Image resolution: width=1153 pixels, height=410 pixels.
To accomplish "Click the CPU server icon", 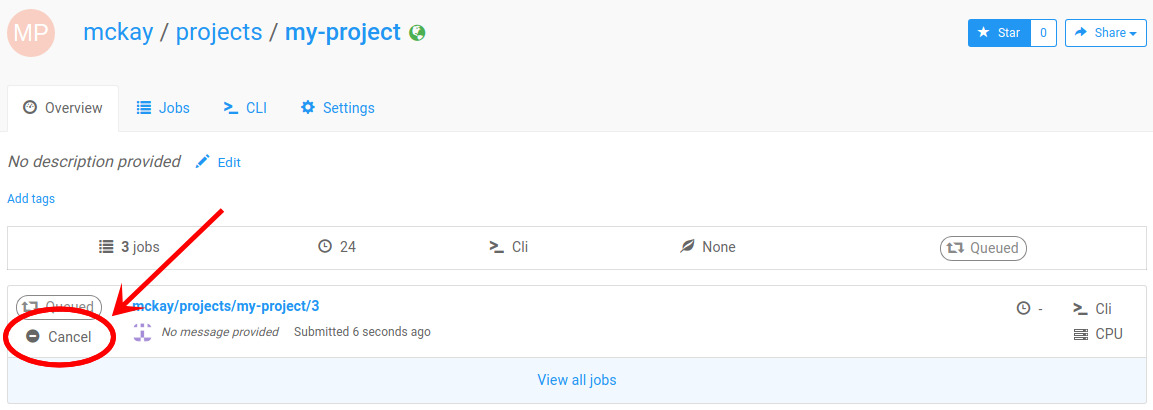I will [1080, 334].
